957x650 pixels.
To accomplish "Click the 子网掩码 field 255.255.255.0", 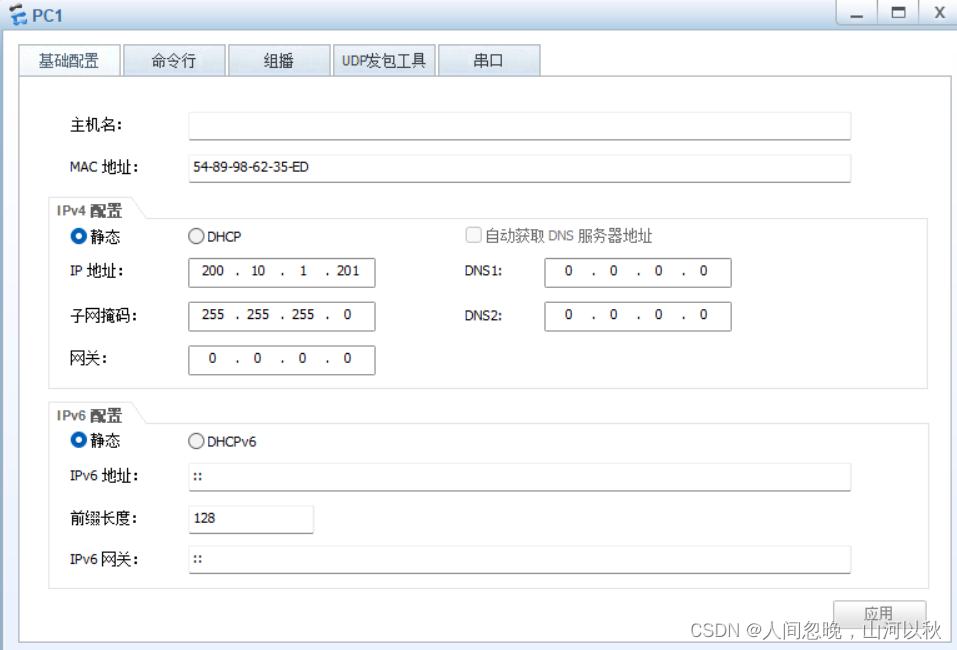I will pyautogui.click(x=282, y=316).
